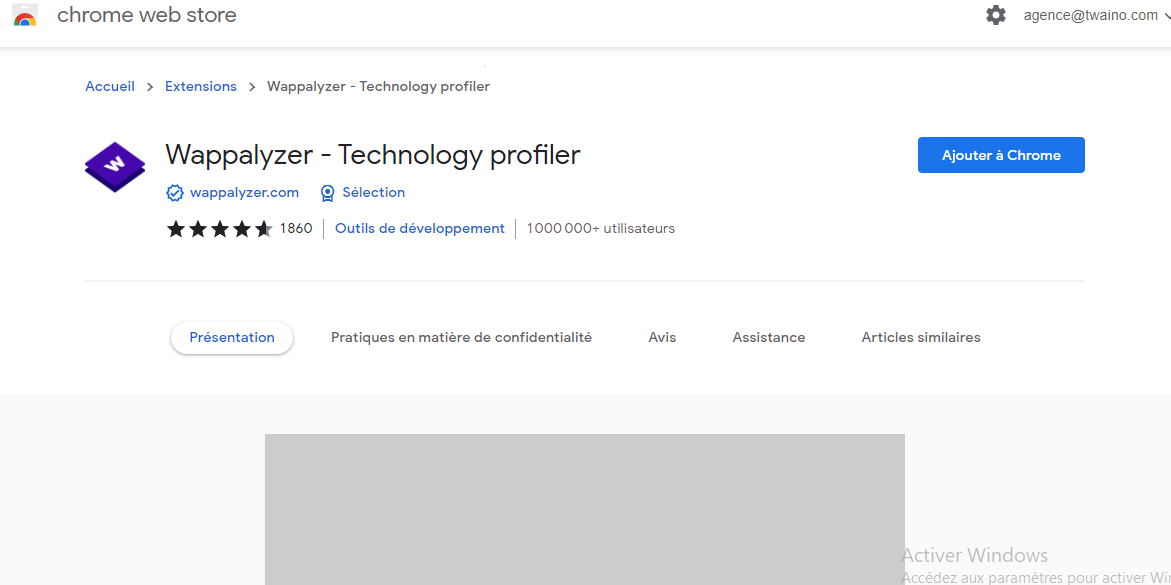Screen dimensions: 1171x585
Task: Click the 1 000 000+ utilisateurs text
Action: pos(600,229)
